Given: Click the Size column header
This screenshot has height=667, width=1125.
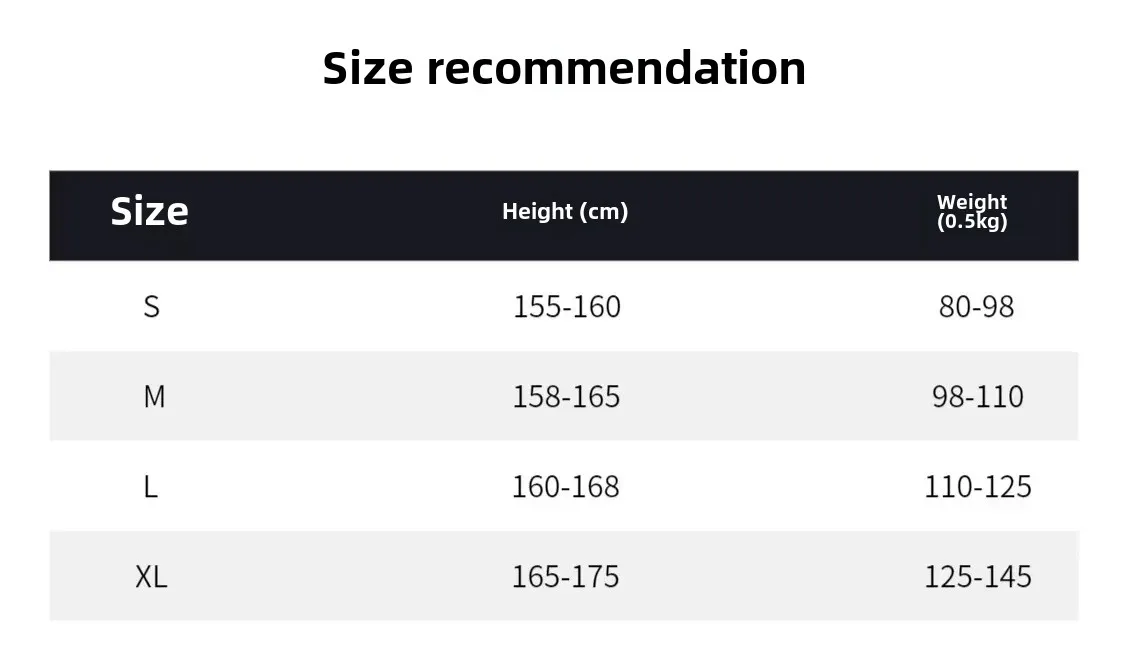Looking at the screenshot, I should [149, 212].
